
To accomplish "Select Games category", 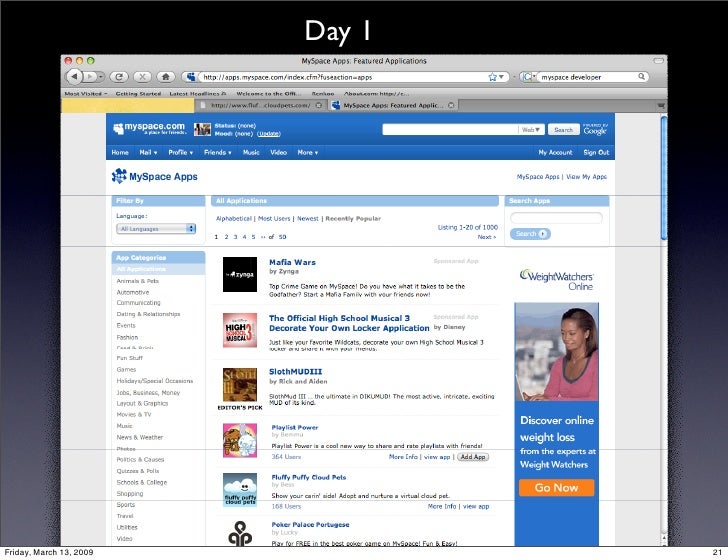I will tap(126, 370).
